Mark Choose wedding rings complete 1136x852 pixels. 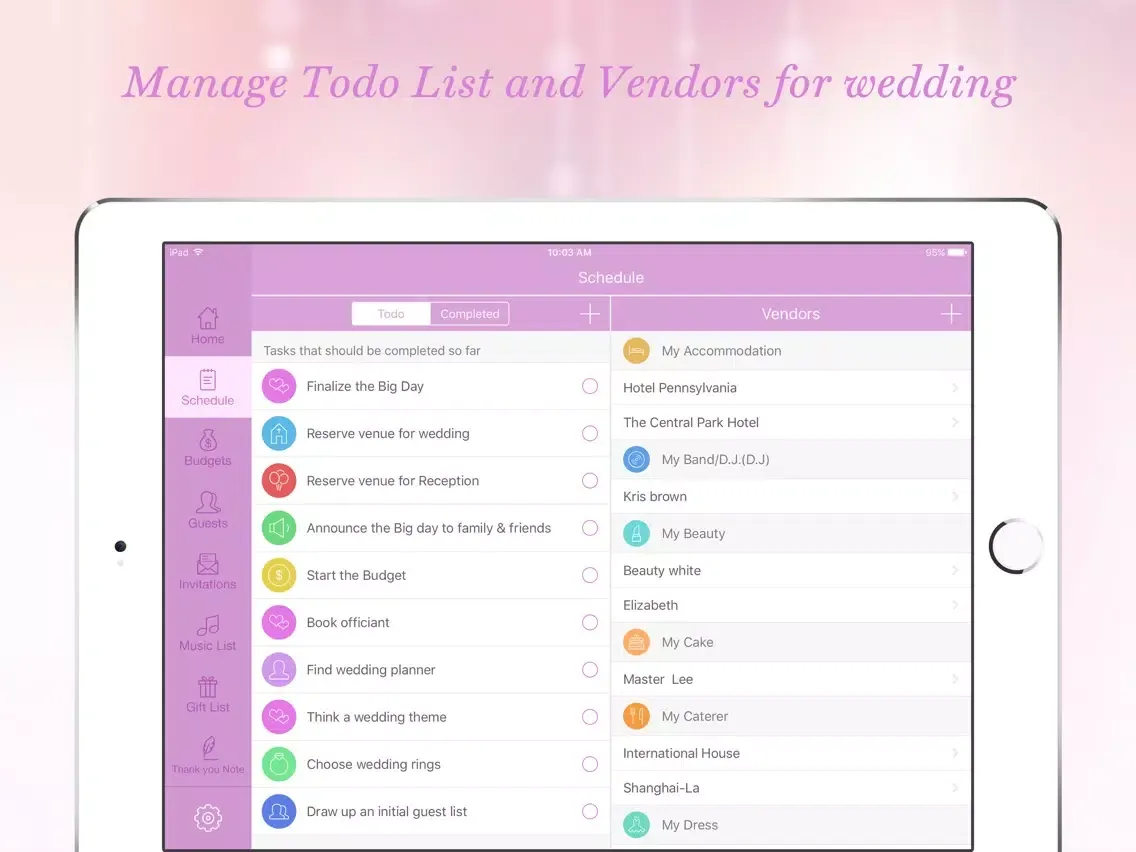[590, 764]
